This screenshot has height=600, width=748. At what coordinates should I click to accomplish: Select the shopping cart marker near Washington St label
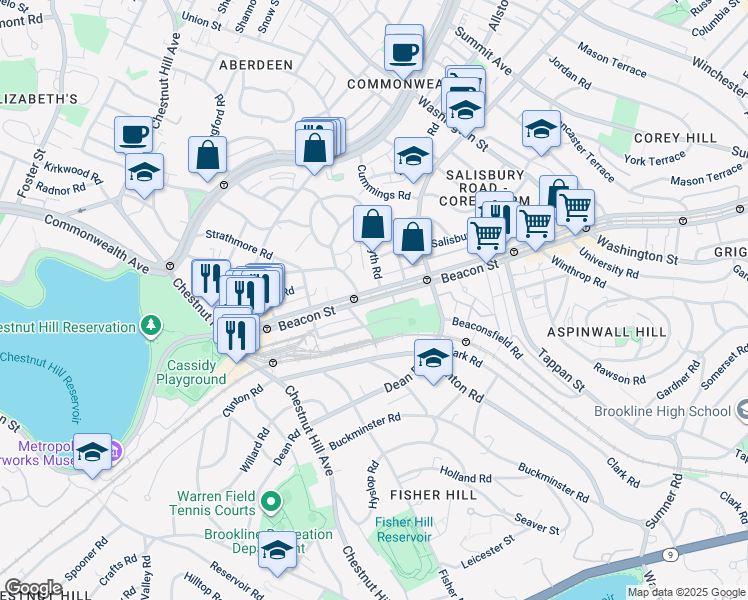point(576,210)
